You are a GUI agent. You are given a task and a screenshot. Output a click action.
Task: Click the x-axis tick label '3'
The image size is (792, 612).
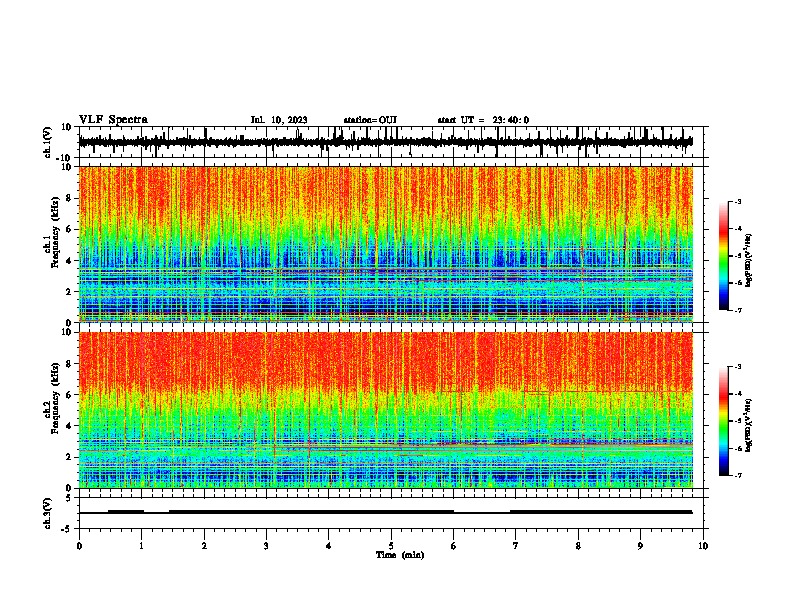coord(266,546)
